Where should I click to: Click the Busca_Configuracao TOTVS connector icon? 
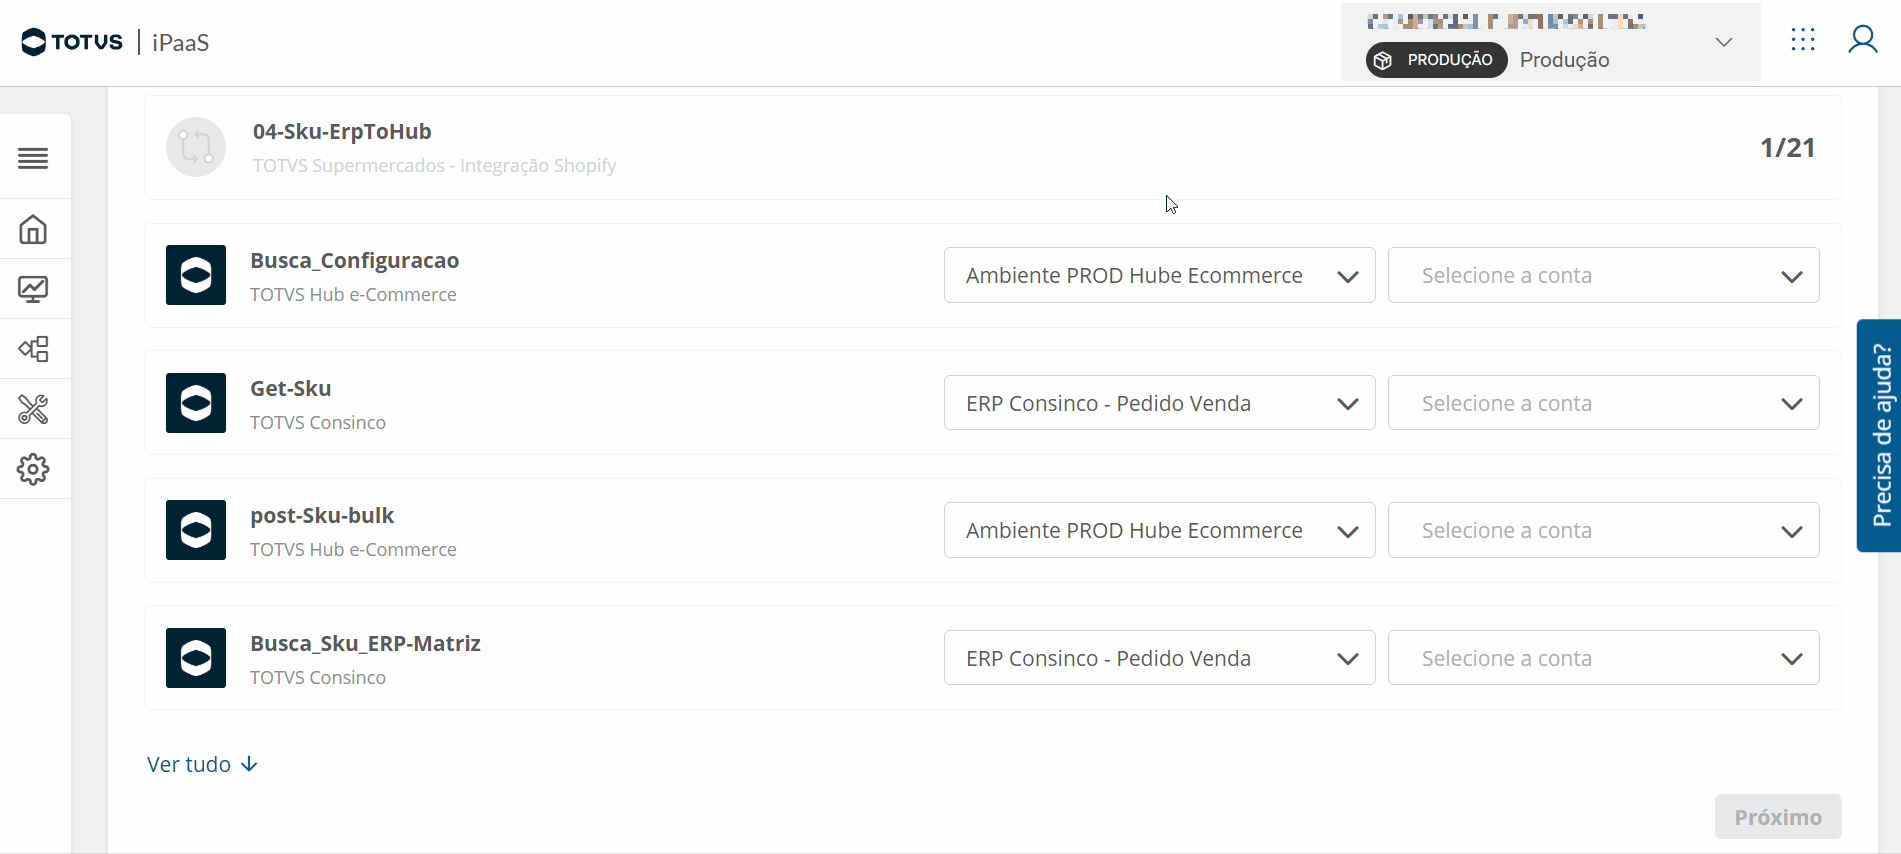coord(196,275)
